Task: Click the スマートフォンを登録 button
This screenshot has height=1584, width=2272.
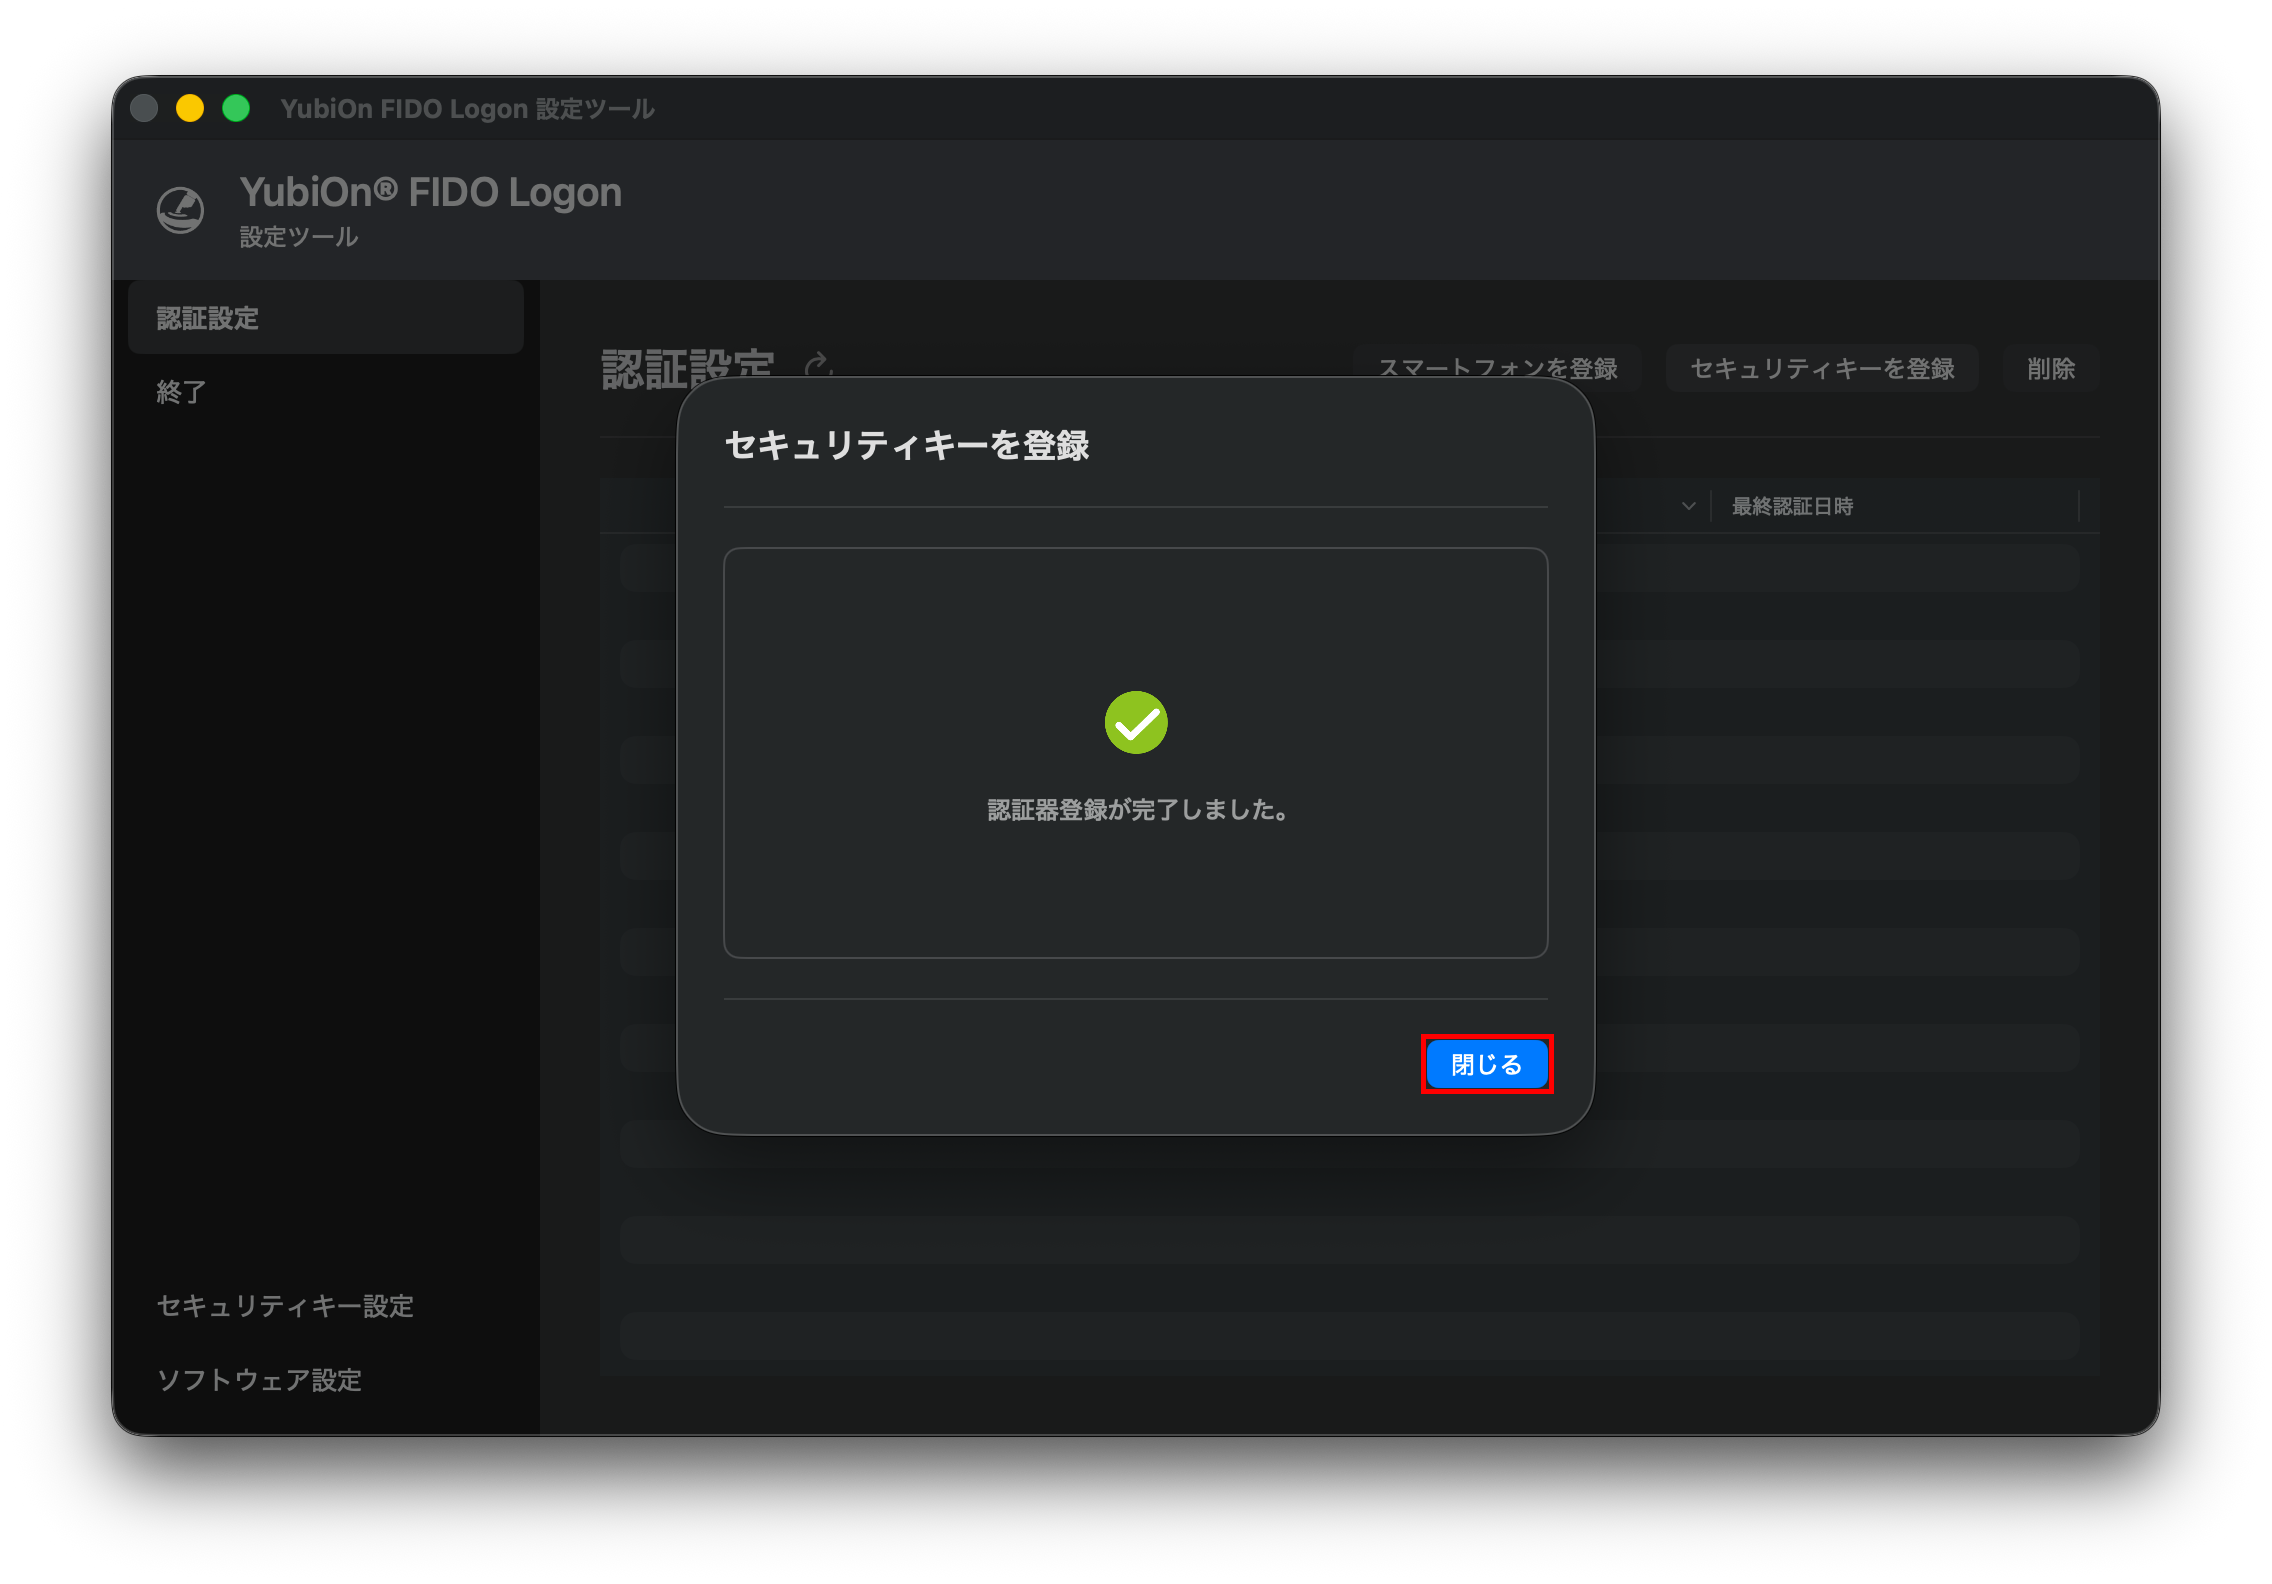Action: coord(1498,369)
